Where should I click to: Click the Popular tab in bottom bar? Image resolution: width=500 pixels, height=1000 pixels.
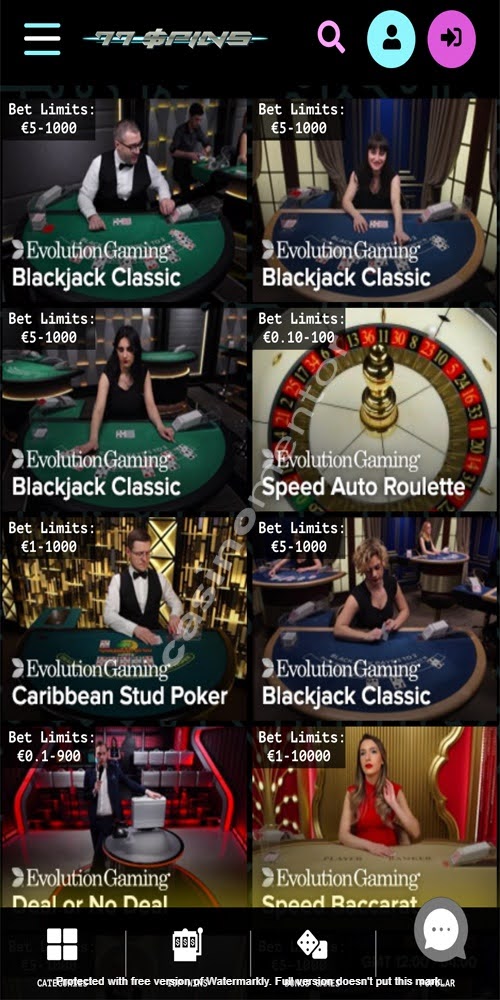coord(438,983)
